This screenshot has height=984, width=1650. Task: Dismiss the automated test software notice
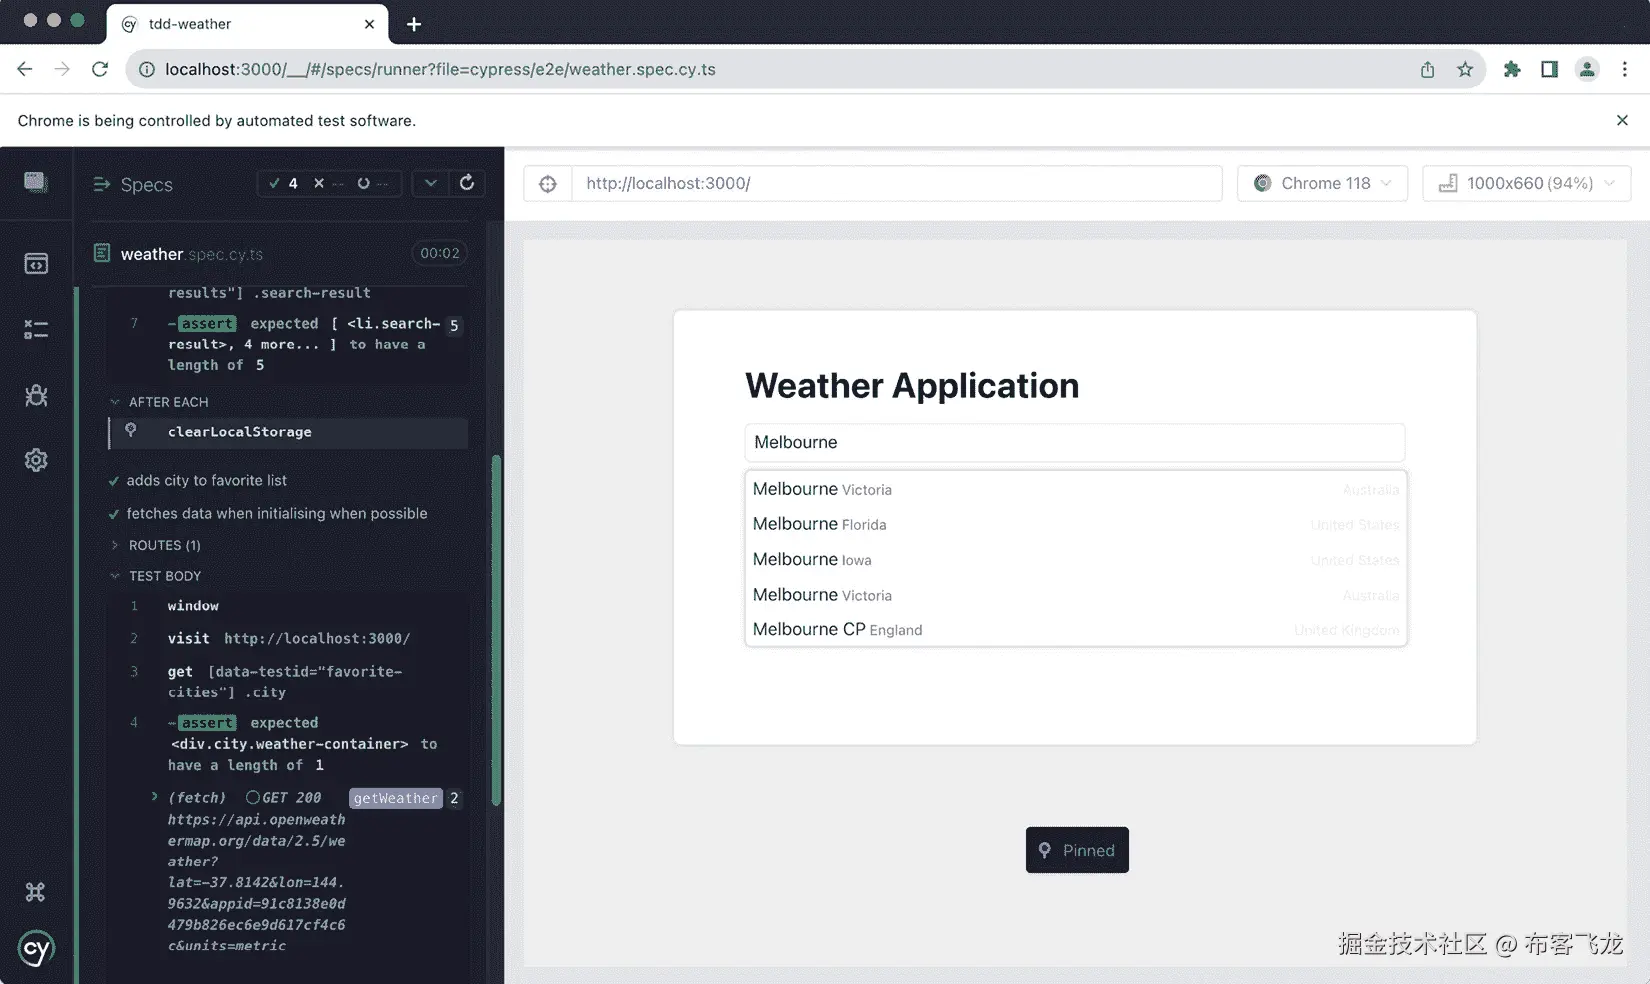[x=1622, y=120]
